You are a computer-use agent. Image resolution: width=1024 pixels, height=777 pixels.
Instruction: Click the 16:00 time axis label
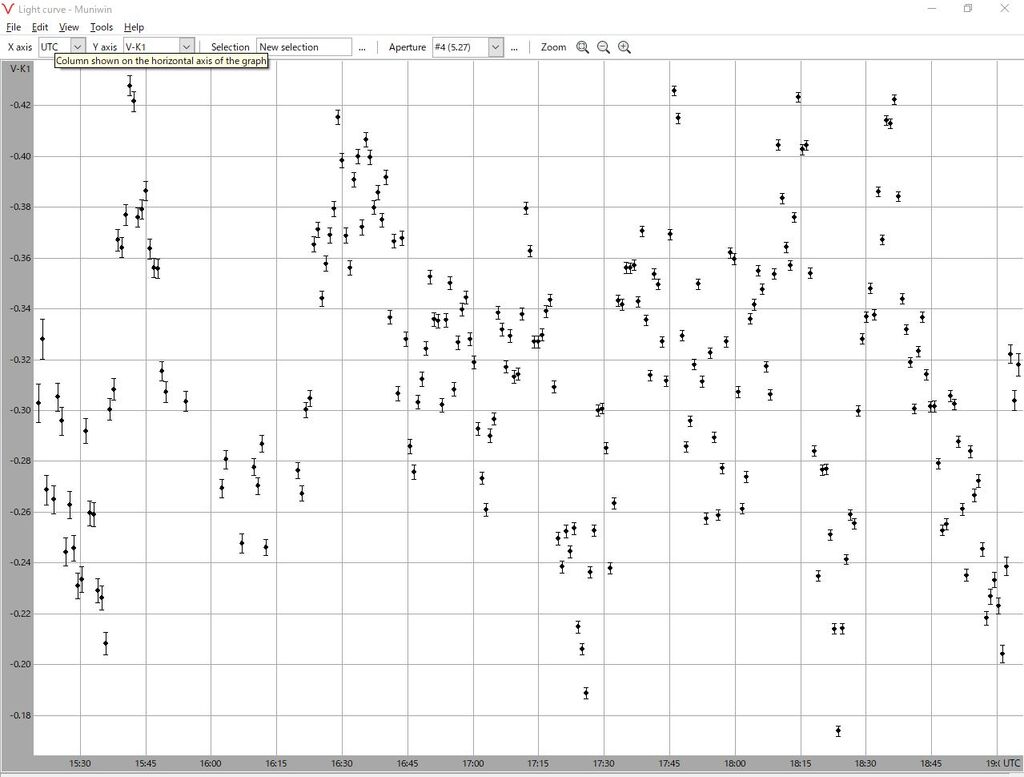tap(210, 763)
